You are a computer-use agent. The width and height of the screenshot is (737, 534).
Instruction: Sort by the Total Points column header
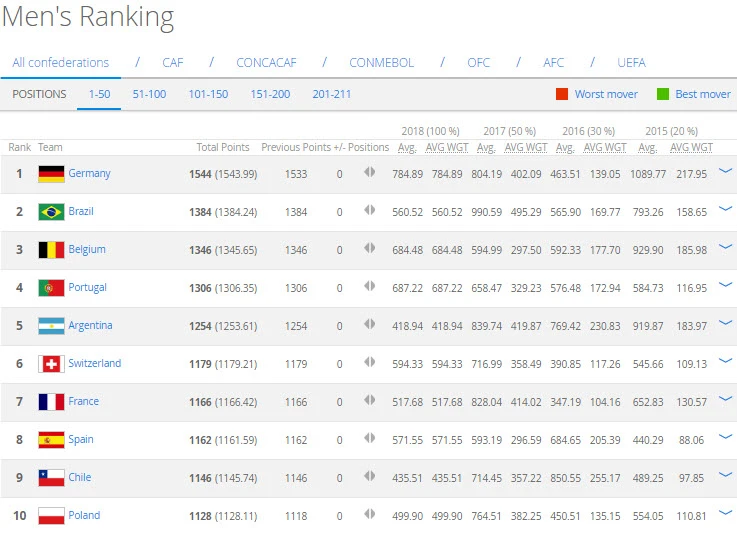[222, 147]
